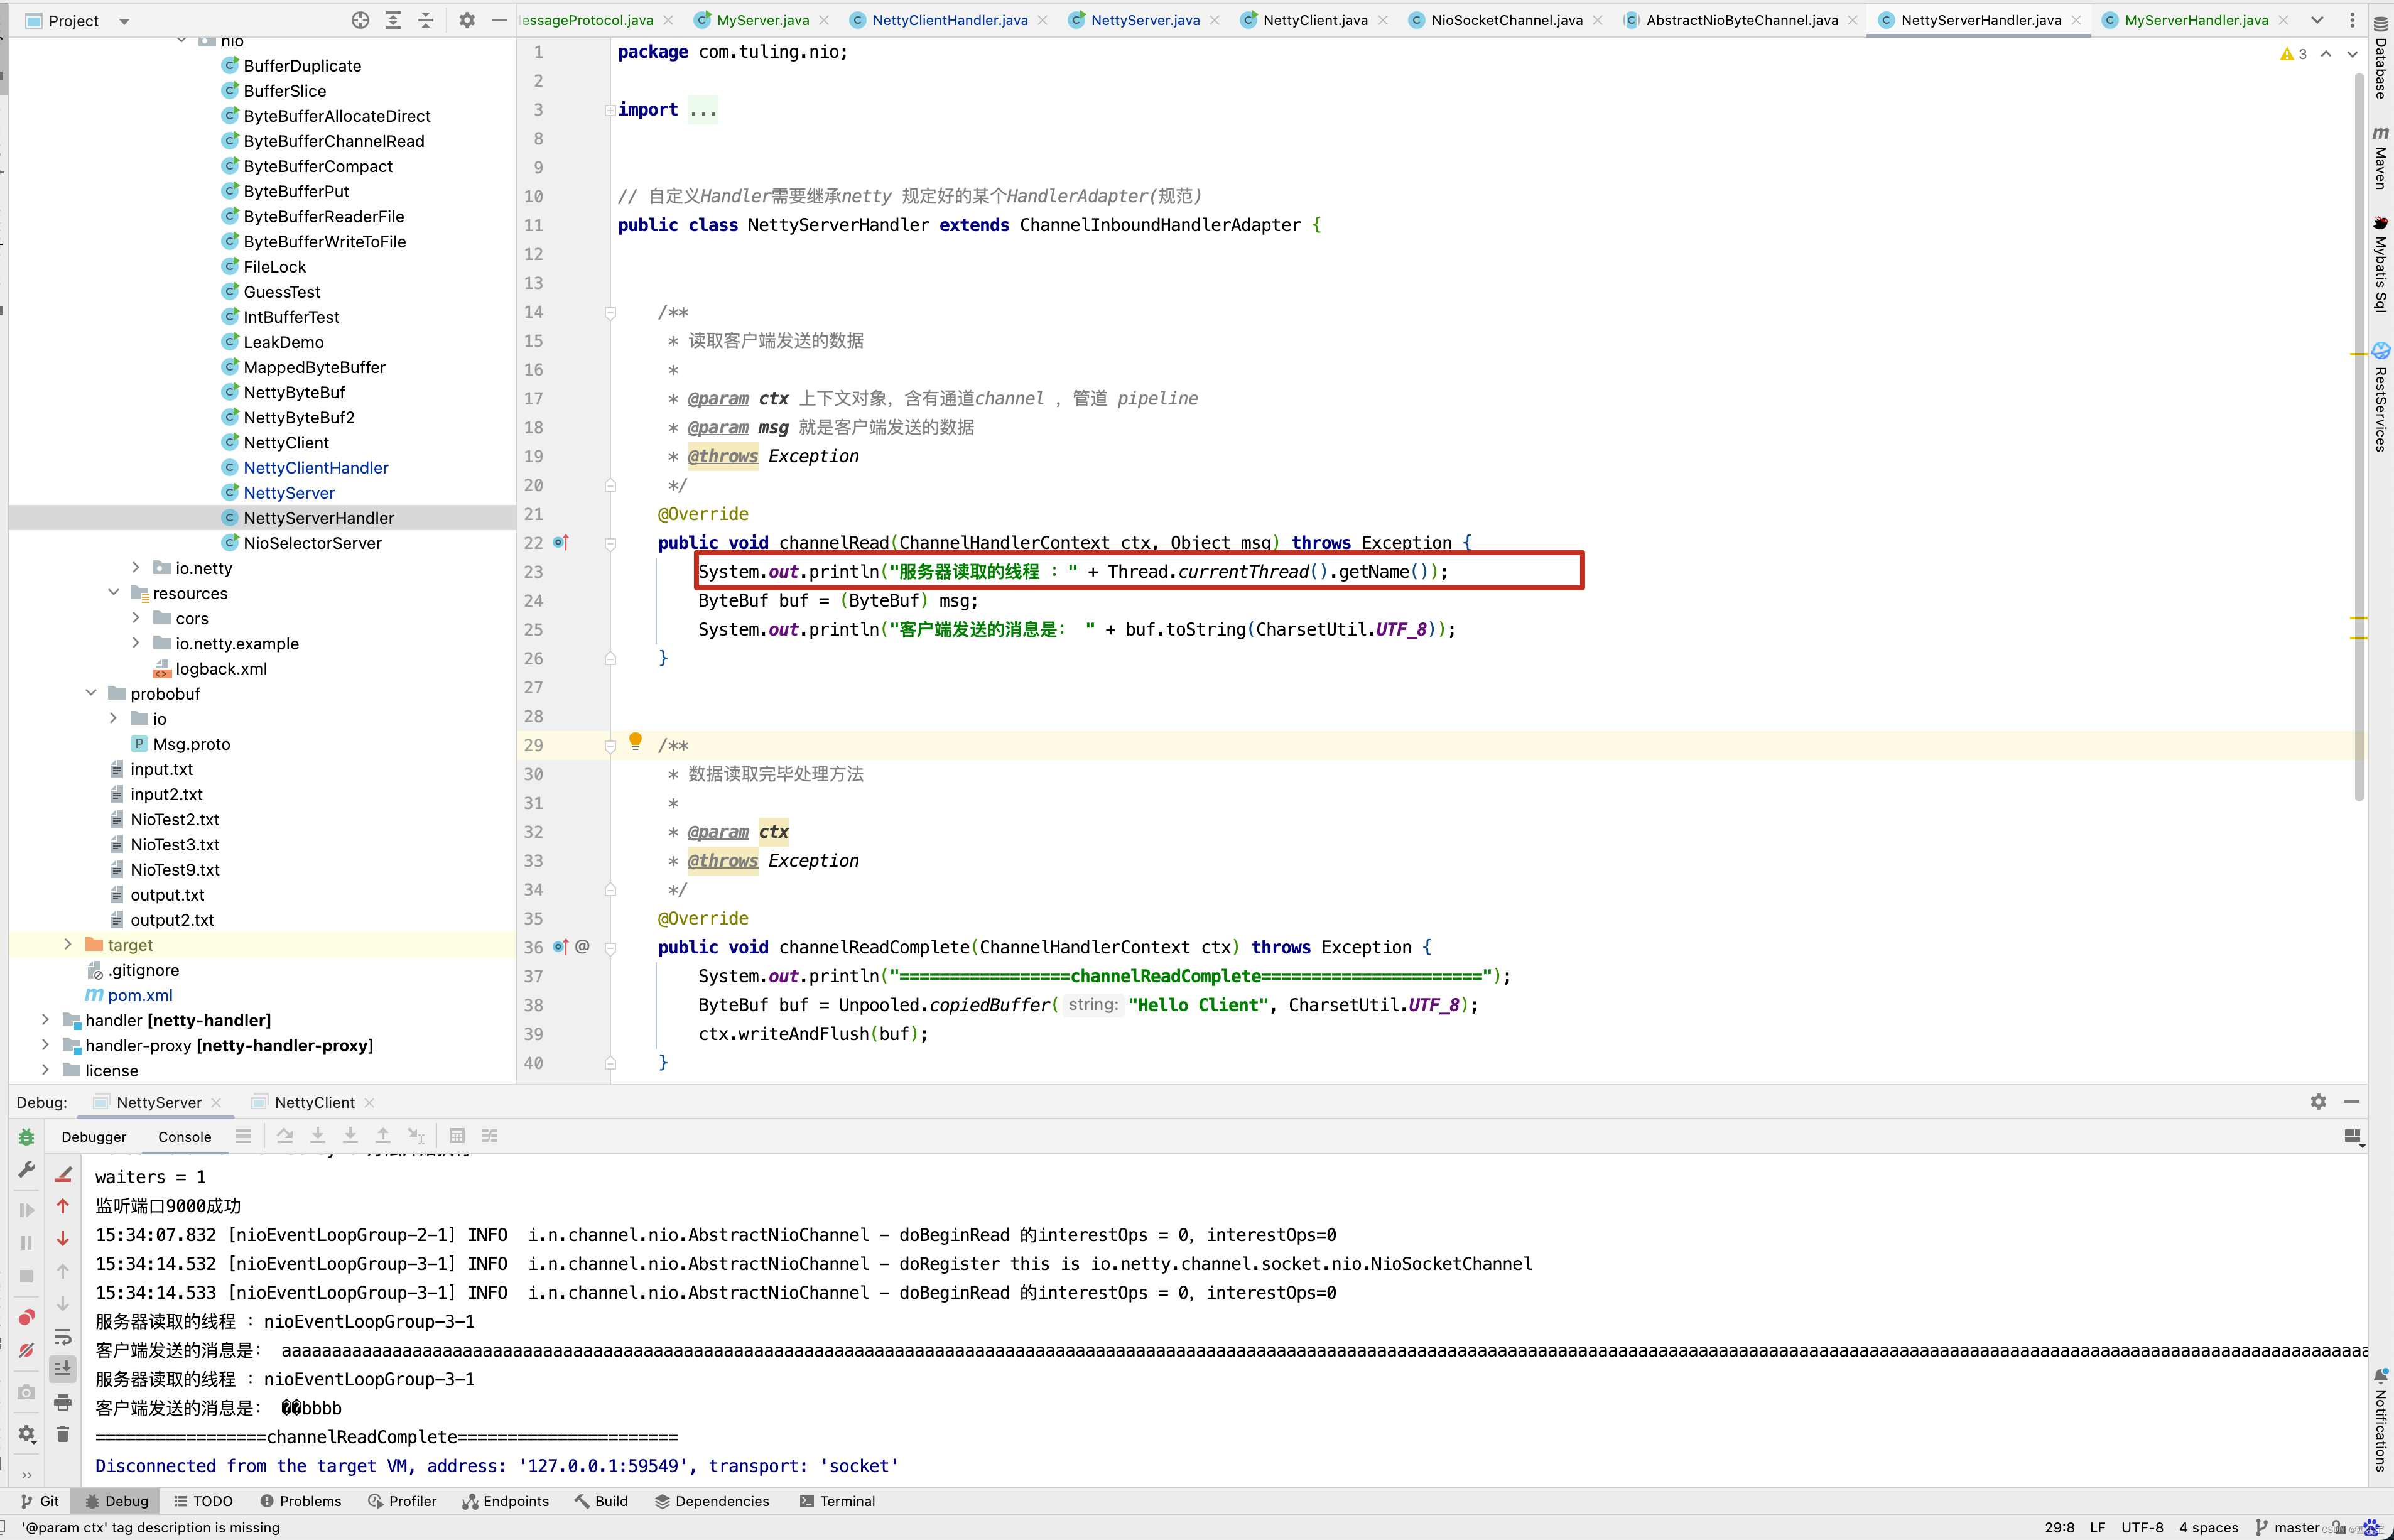Switch to NettyServer.java tab

[1145, 20]
